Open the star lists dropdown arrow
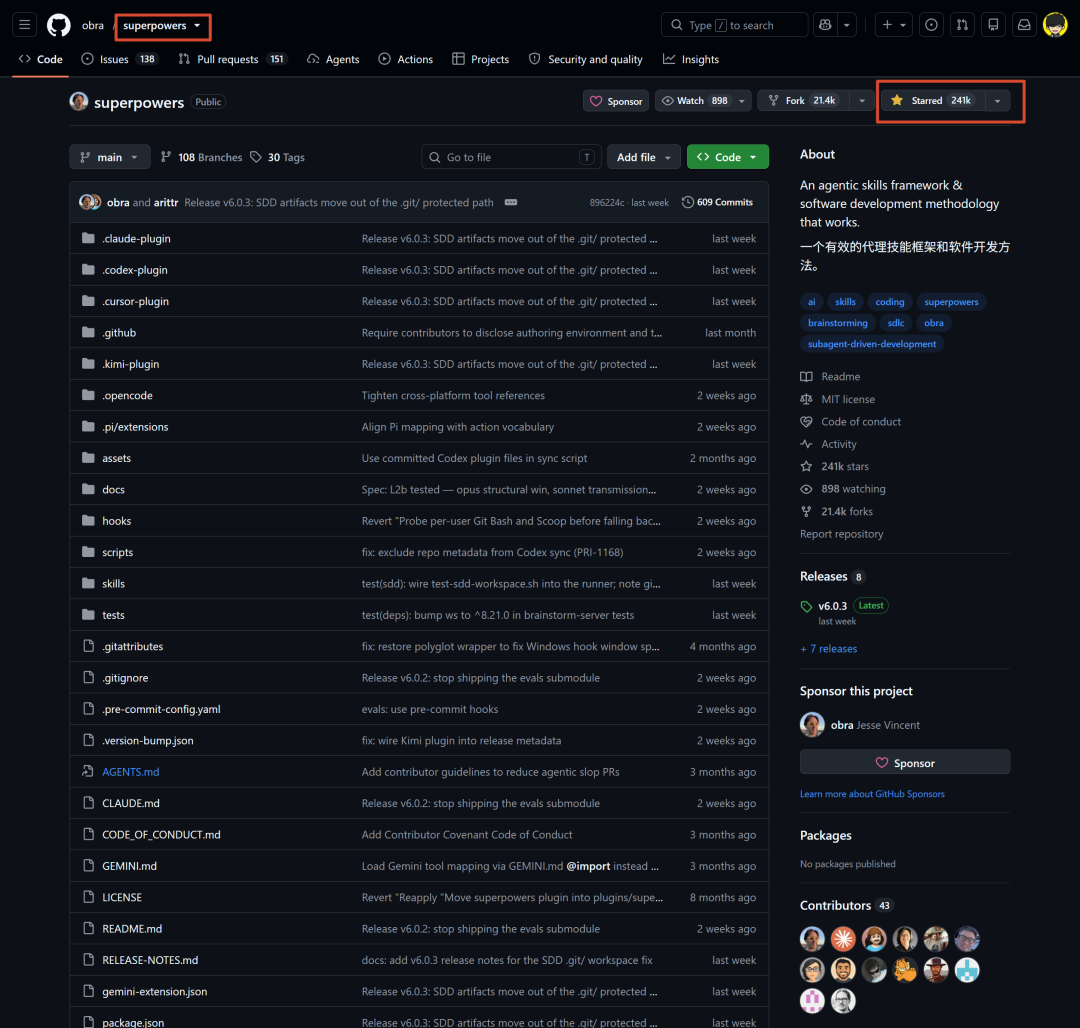1080x1028 pixels. tap(997, 101)
